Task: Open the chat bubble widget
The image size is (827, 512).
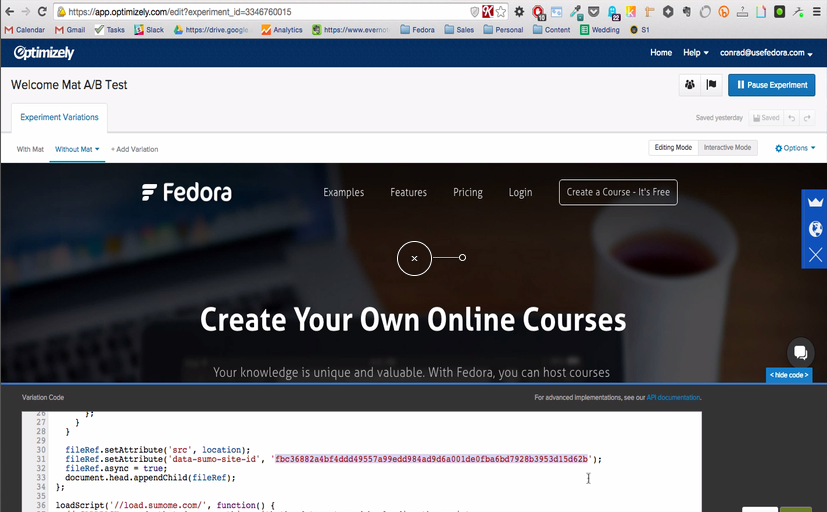Action: click(x=800, y=352)
